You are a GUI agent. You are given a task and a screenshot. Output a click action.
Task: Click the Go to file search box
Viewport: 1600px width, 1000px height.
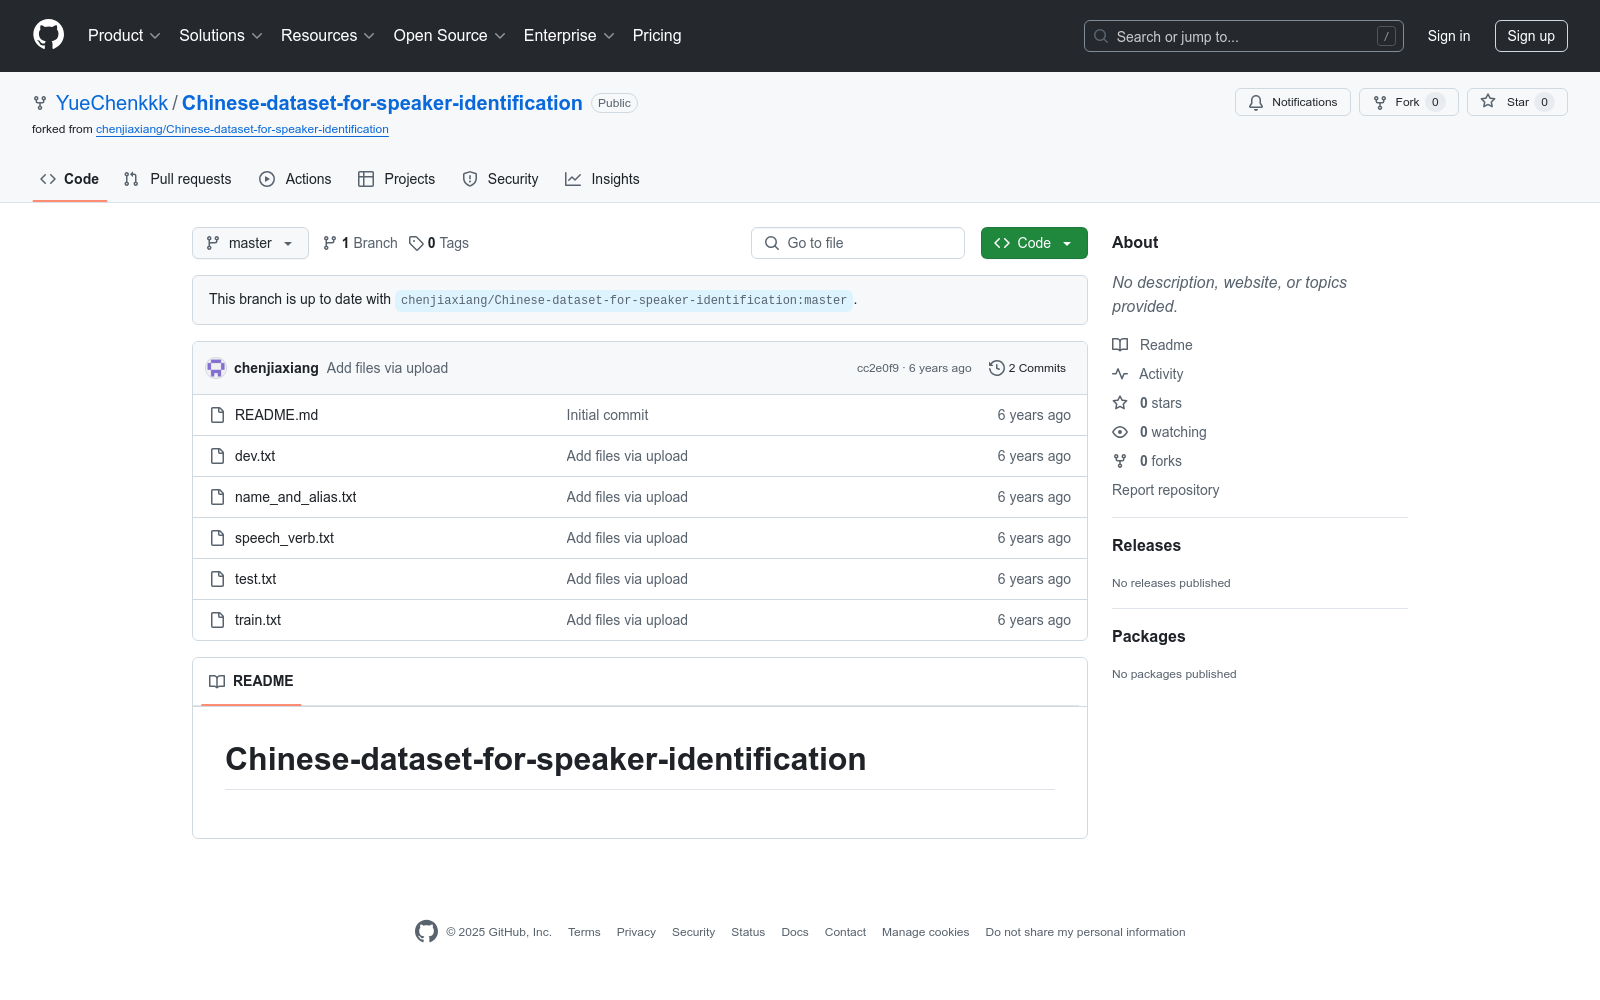tap(858, 243)
